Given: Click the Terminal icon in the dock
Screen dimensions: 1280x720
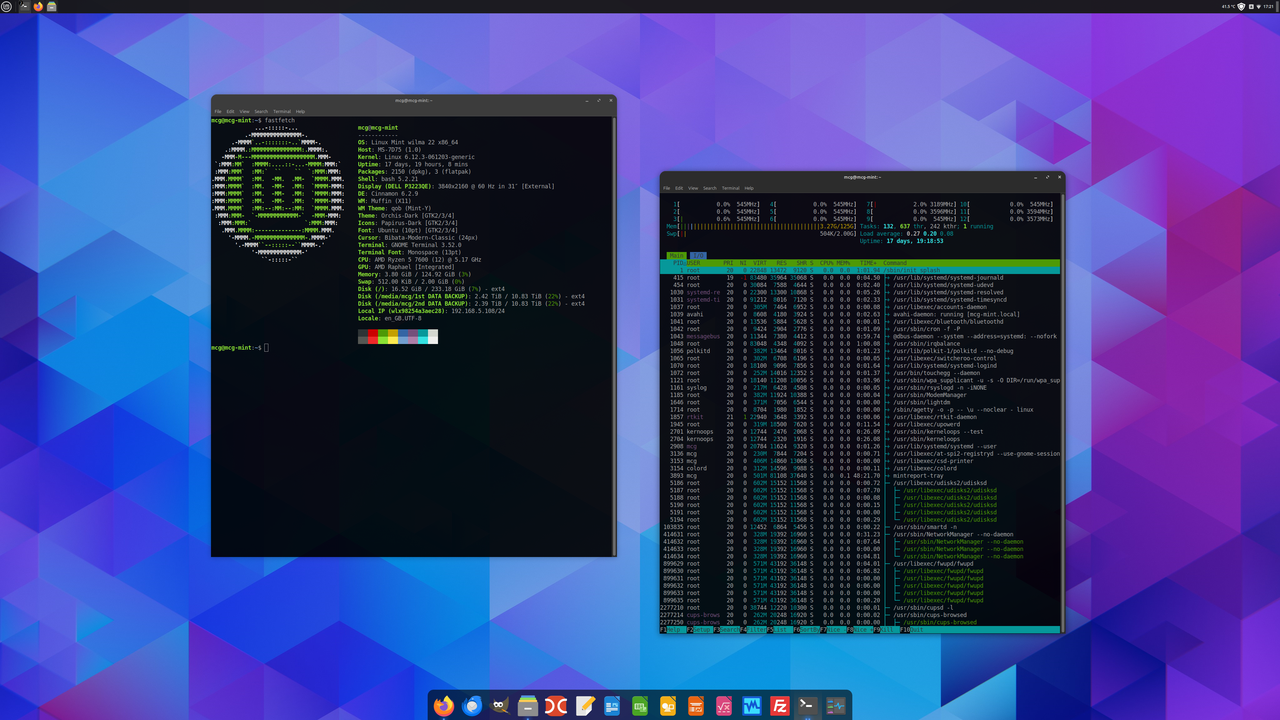Looking at the screenshot, I should click(x=808, y=706).
